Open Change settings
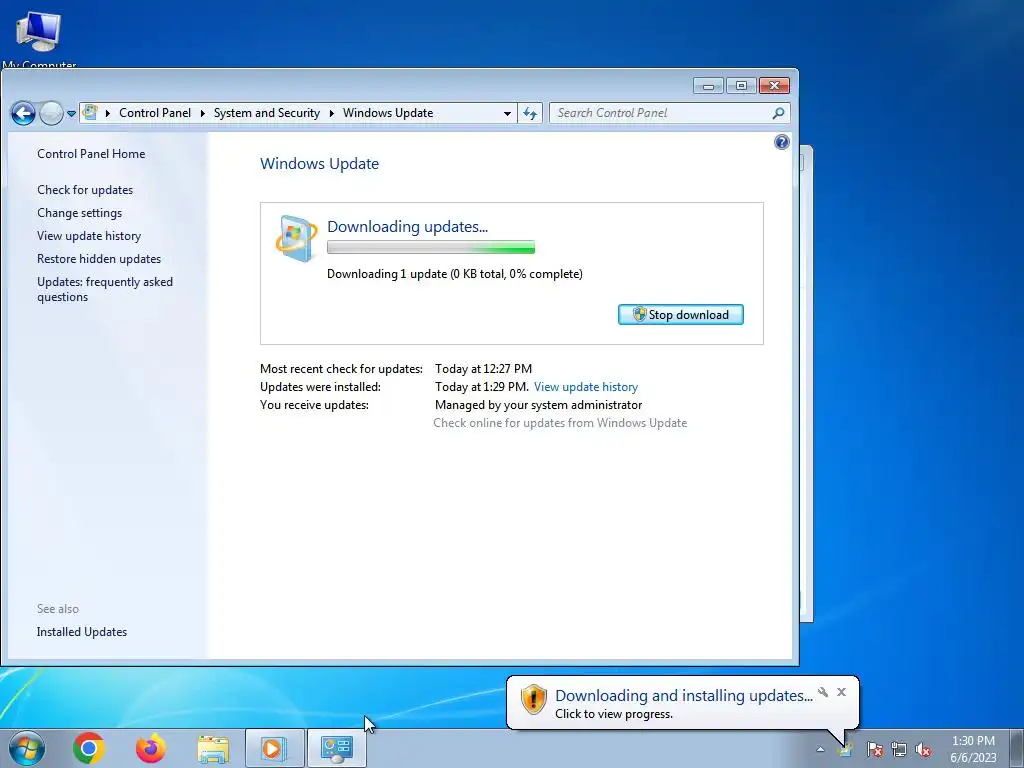 pos(80,213)
